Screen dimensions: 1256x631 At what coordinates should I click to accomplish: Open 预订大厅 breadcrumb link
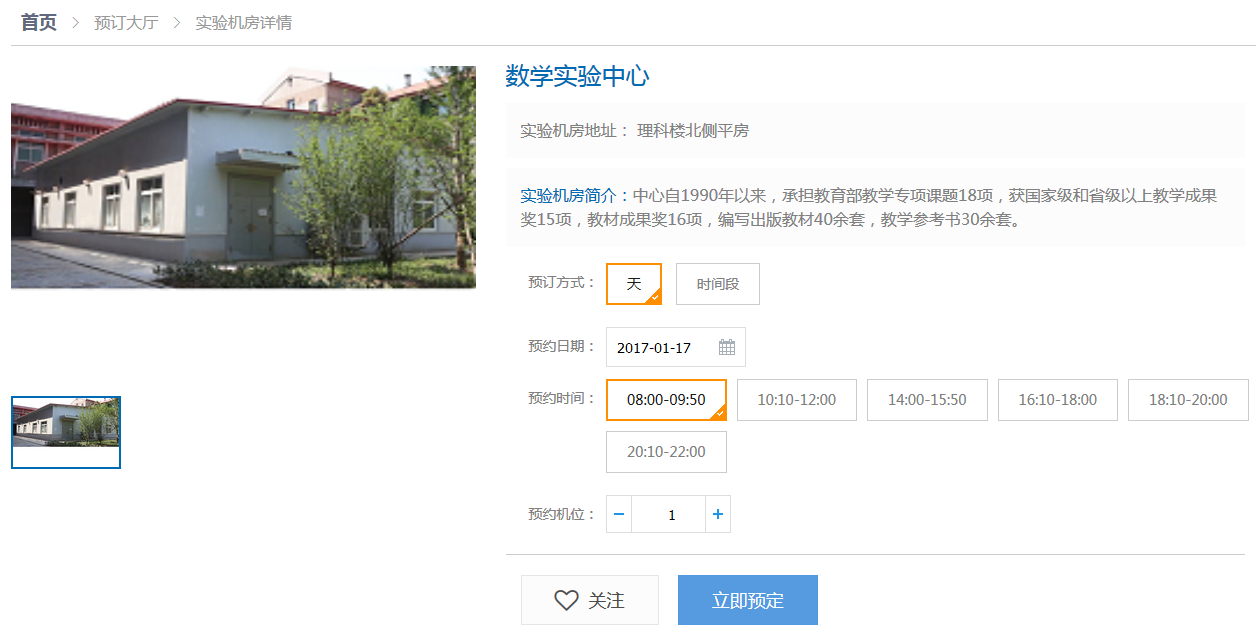(126, 22)
